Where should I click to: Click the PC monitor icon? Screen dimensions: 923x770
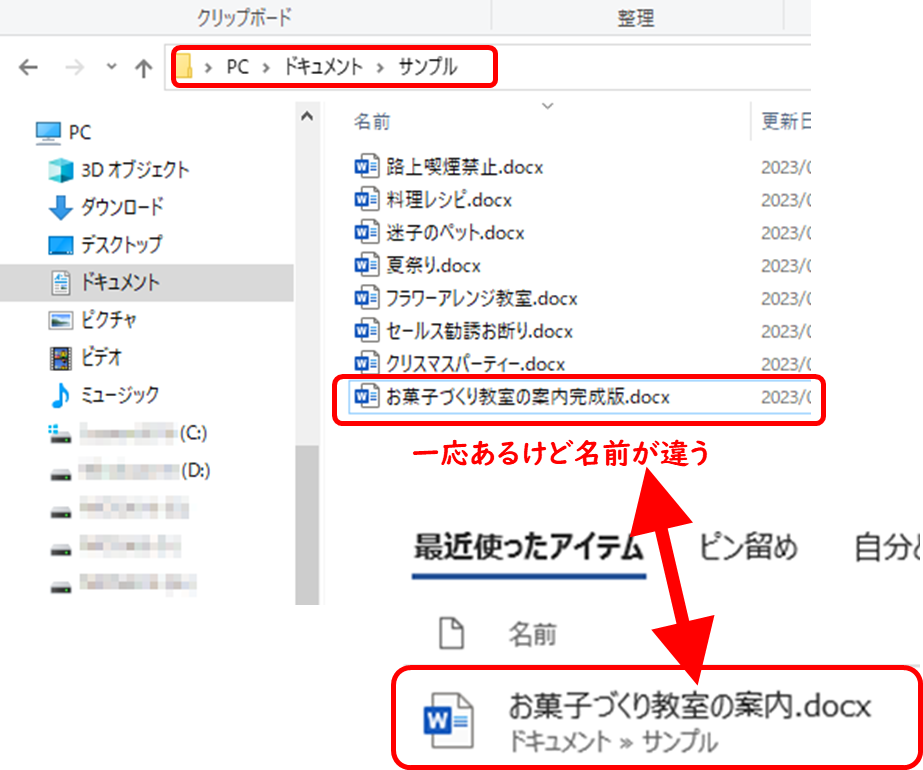click(x=48, y=133)
